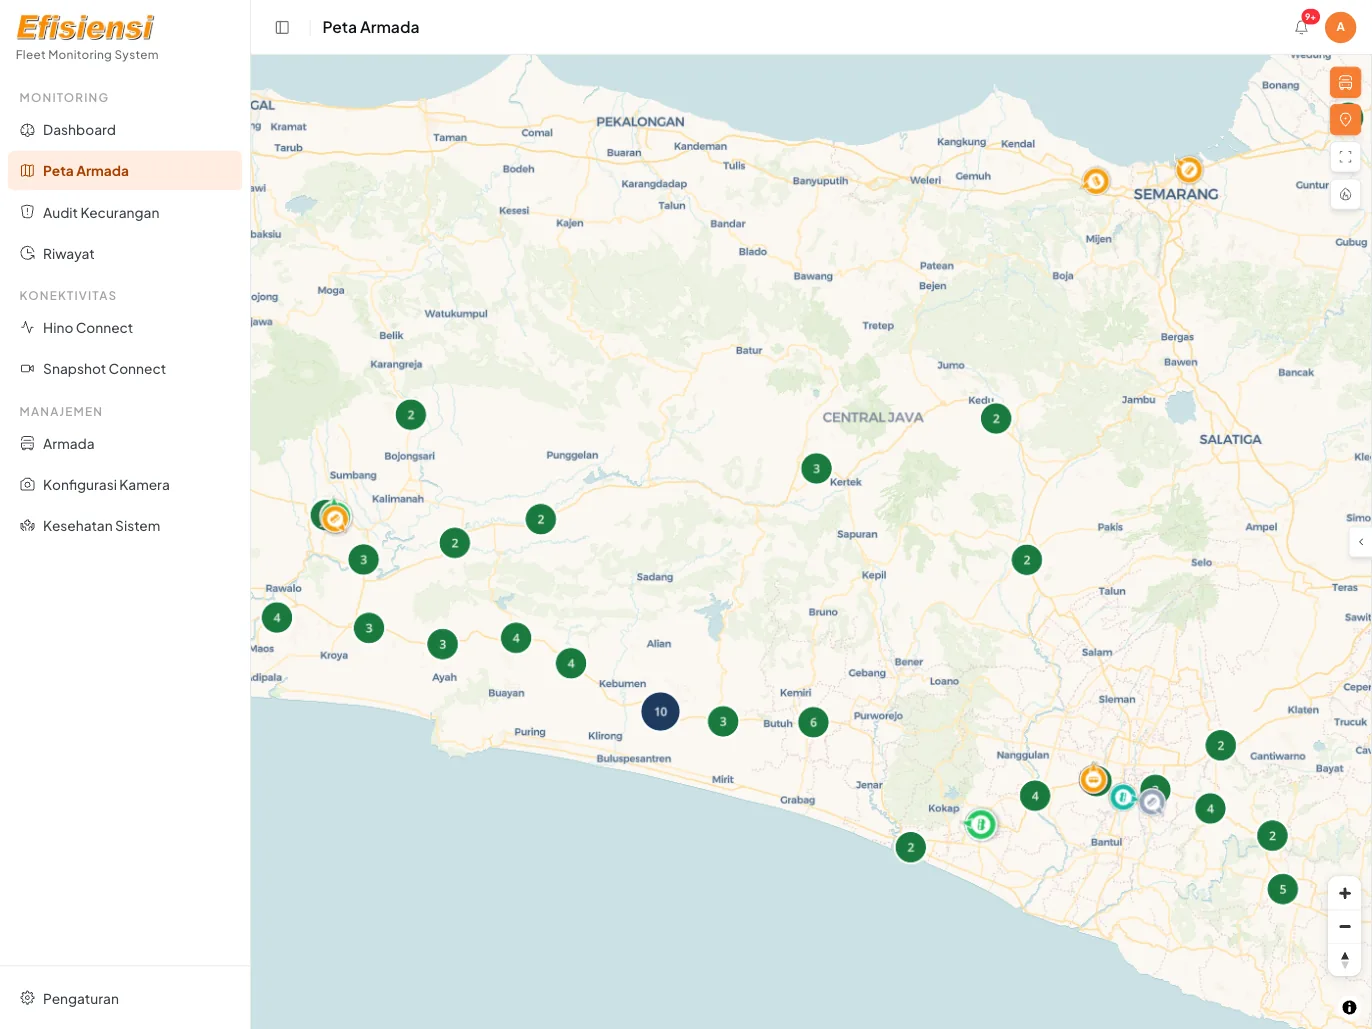Screen dimensions: 1372x1029
Task: Zoom in on the map
Action: (1345, 893)
